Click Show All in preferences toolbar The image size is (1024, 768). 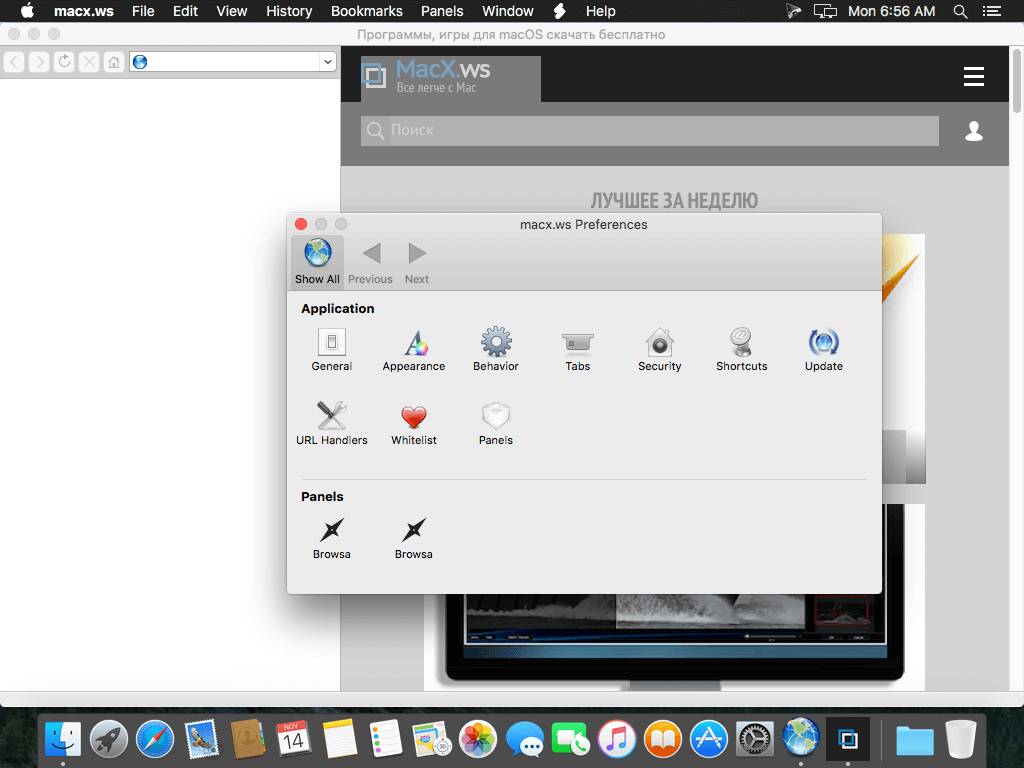[317, 261]
